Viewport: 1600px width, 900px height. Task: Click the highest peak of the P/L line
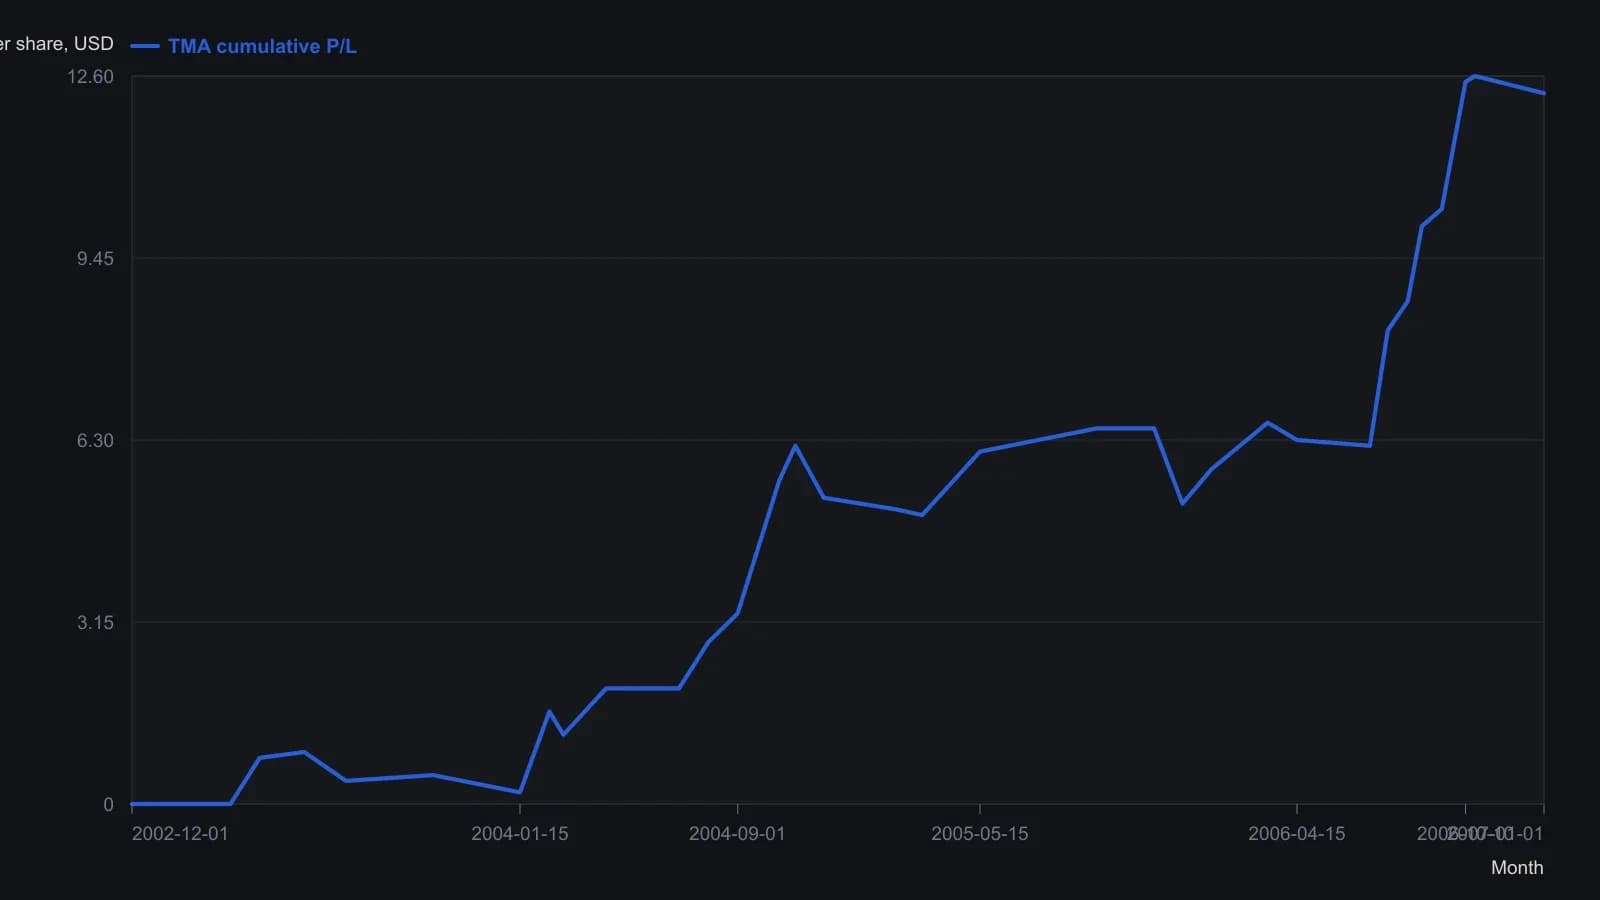(x=1475, y=76)
